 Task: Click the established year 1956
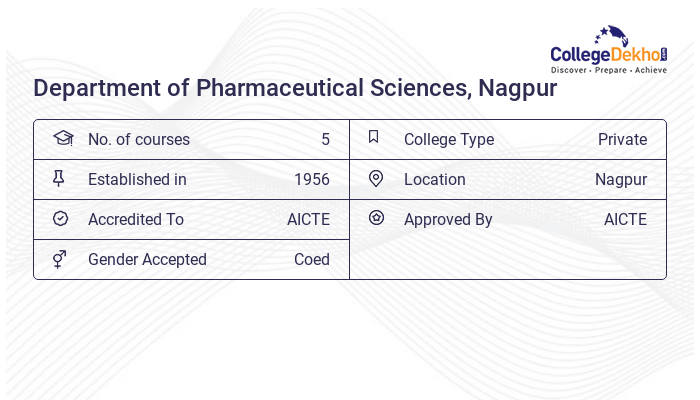click(312, 179)
